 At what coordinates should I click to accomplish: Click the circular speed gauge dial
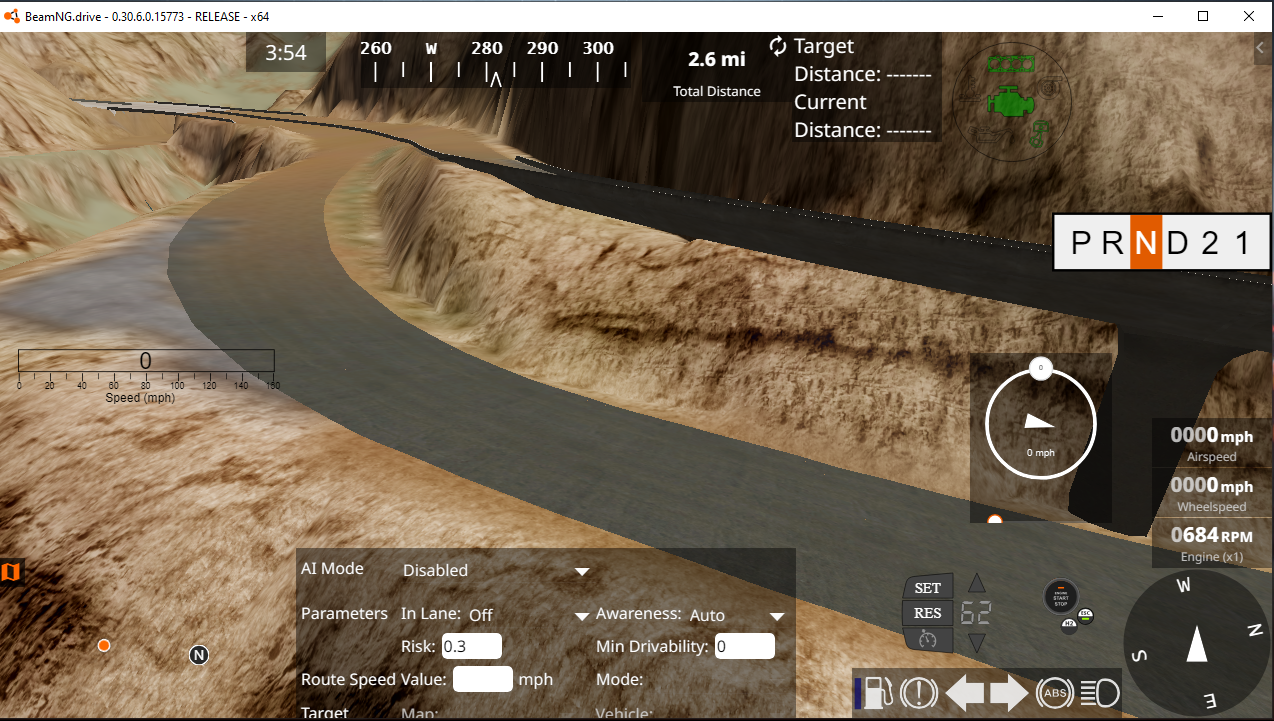click(x=1041, y=425)
